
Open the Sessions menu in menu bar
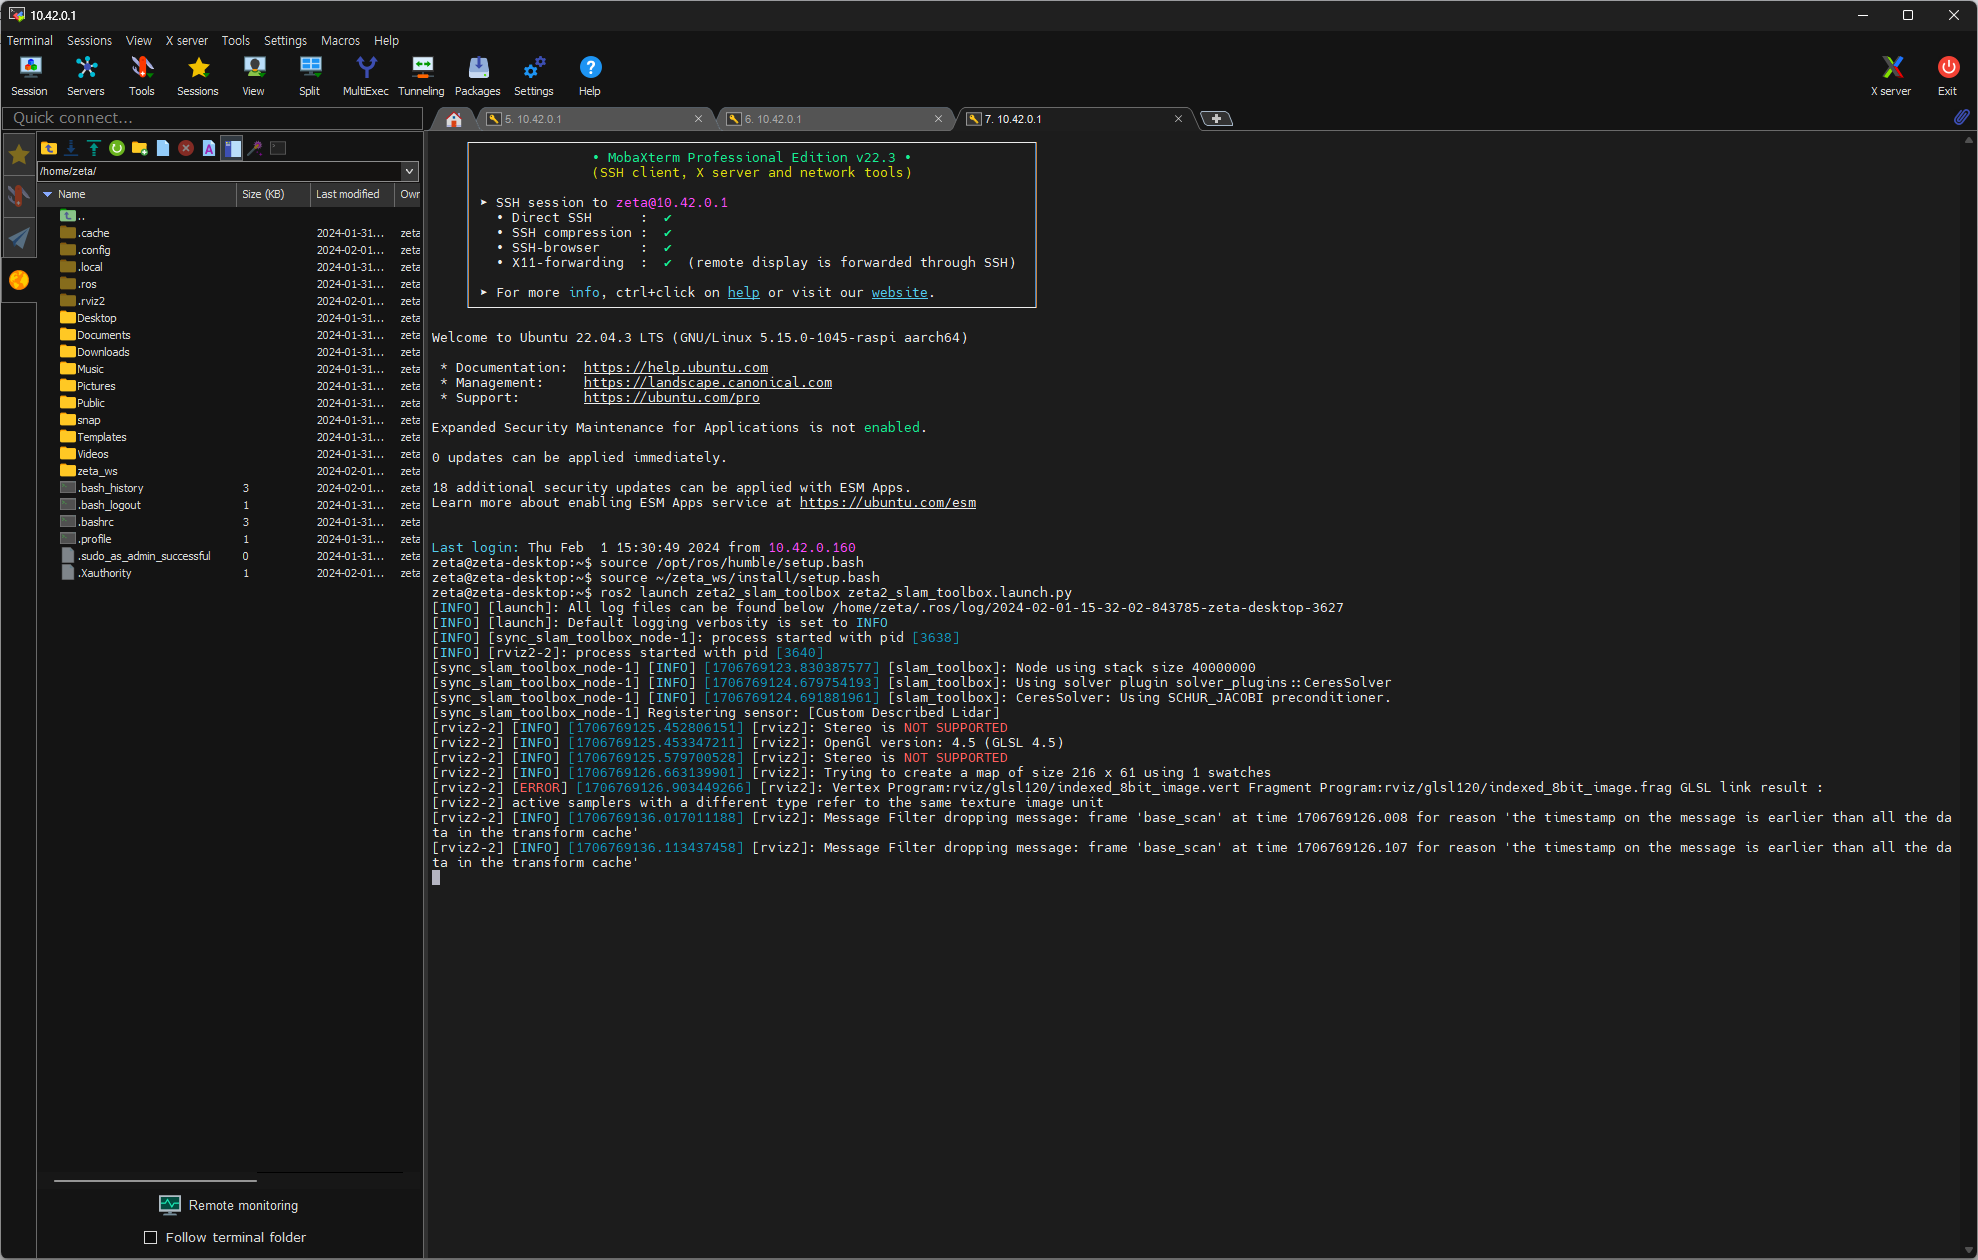tap(89, 40)
